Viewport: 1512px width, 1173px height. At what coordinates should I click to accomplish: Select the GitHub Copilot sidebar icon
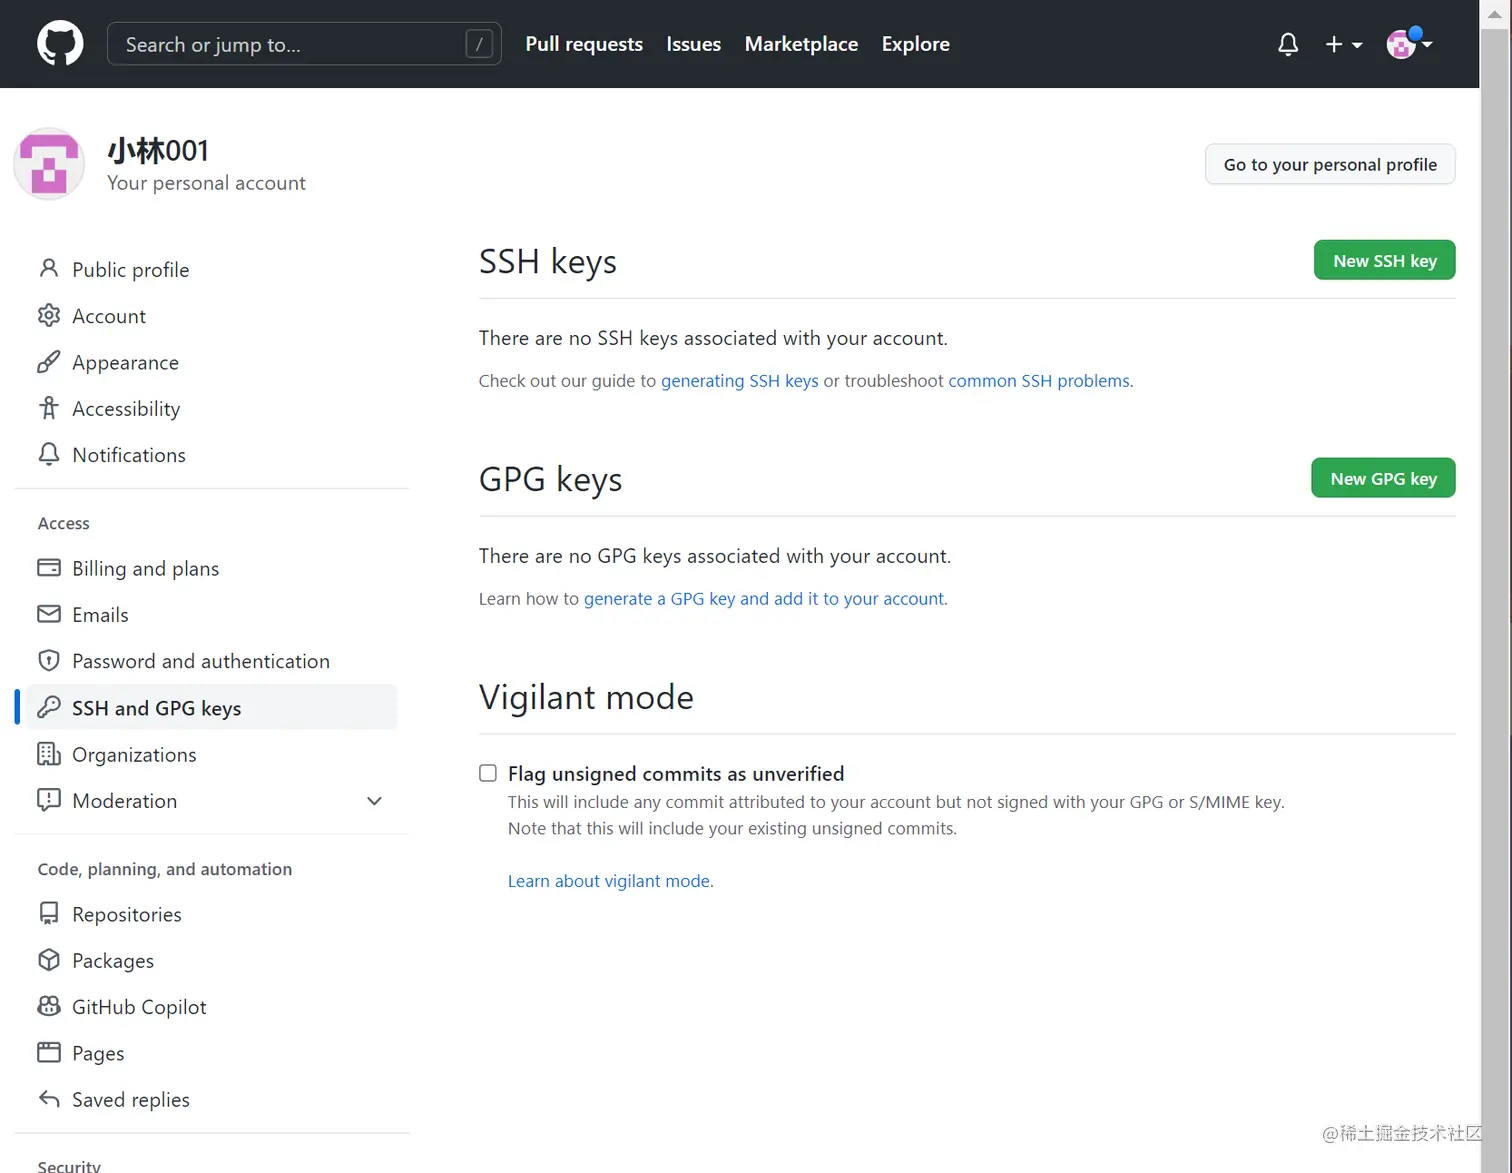tap(49, 1007)
